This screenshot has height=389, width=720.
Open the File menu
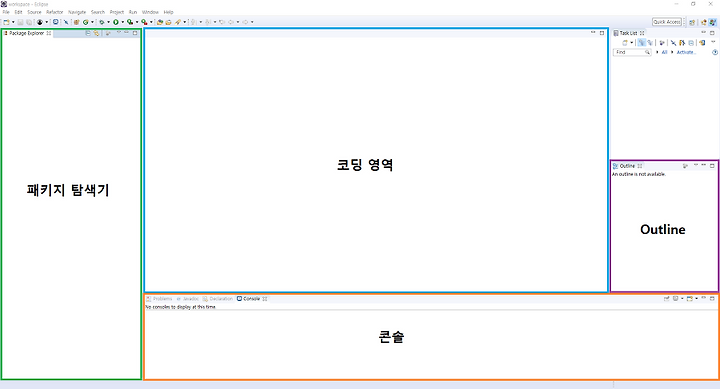pyautogui.click(x=6, y=12)
